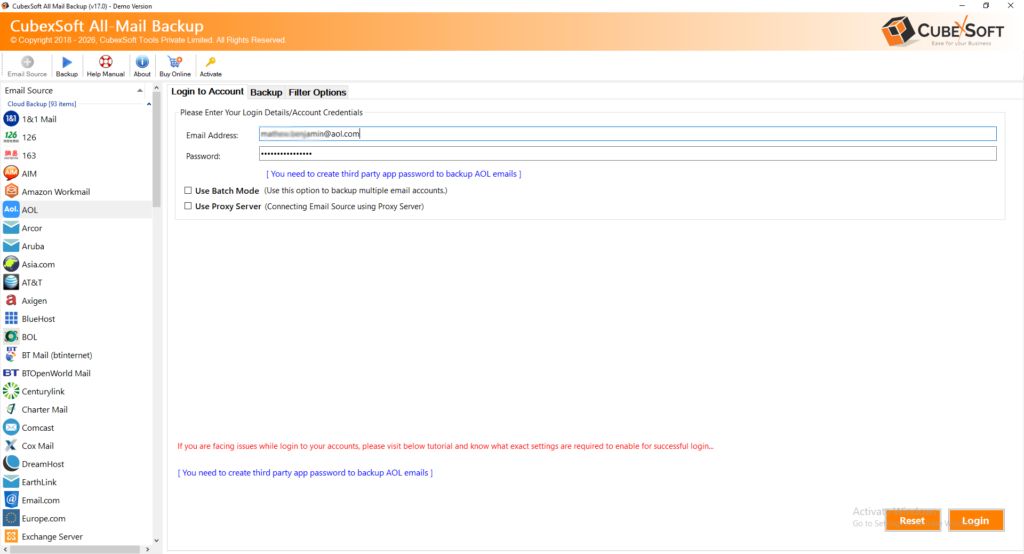Select the 1&1 Mail icon
1024x554 pixels.
pos(11,118)
